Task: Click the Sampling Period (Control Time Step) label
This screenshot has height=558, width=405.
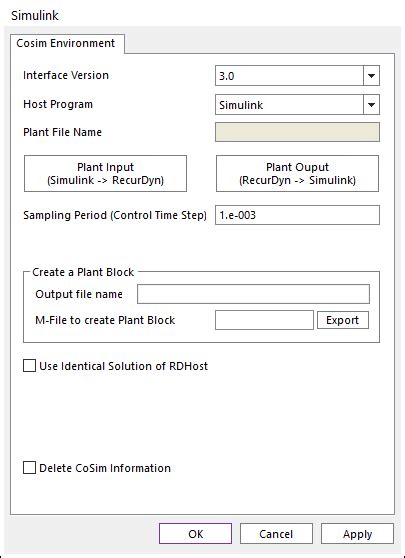Action: (115, 215)
